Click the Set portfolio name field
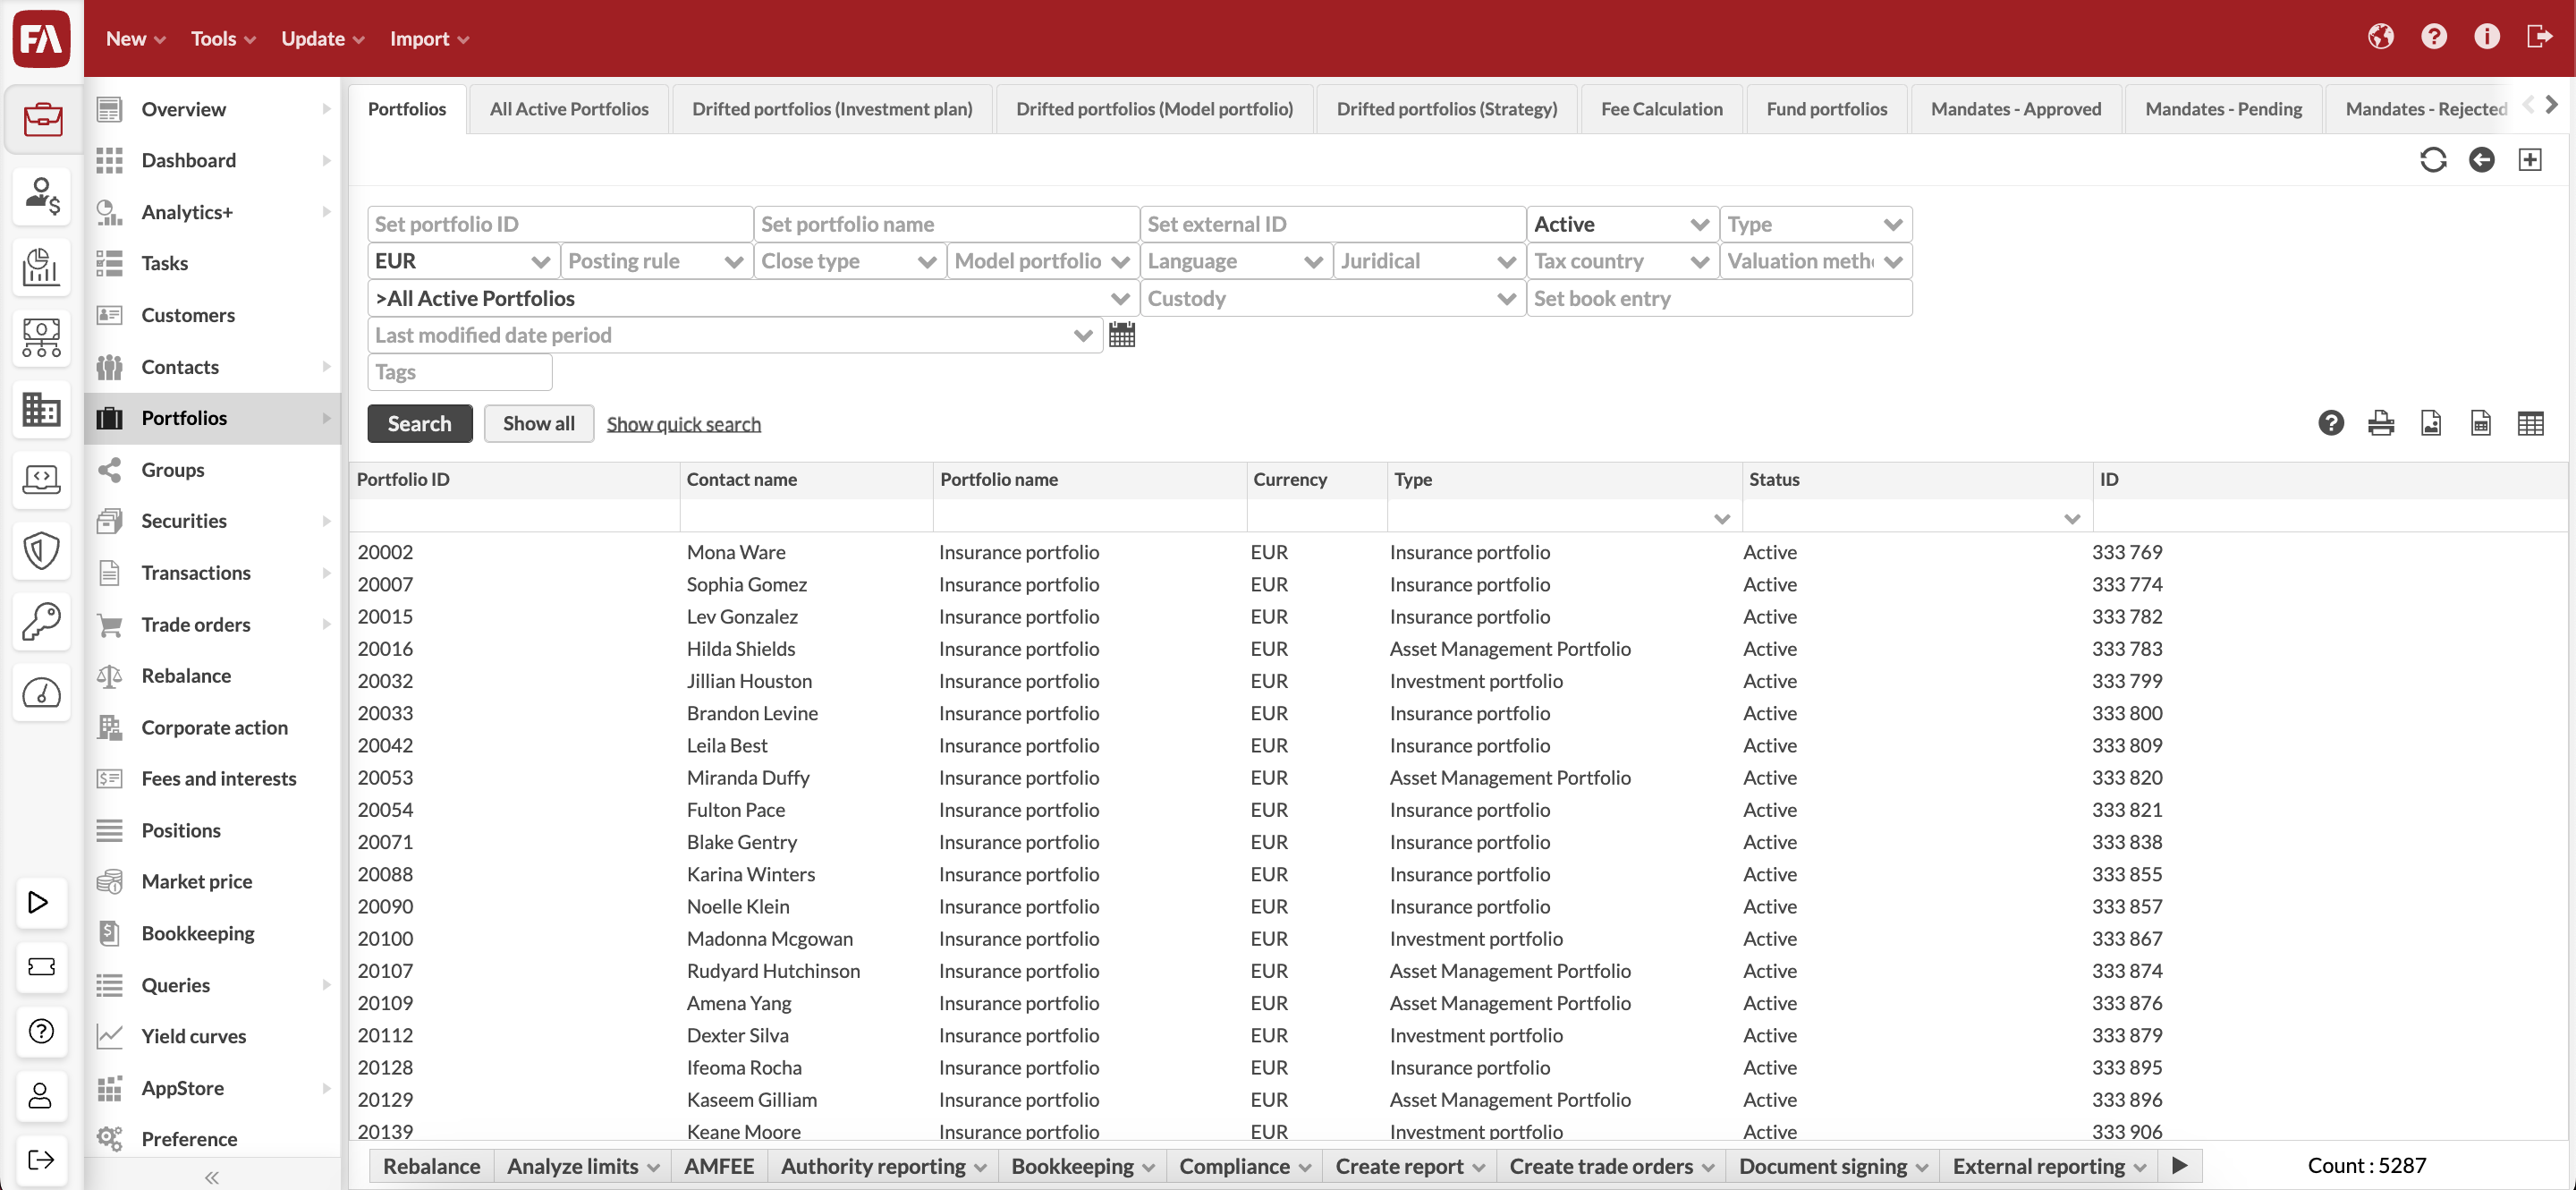Image resolution: width=2576 pixels, height=1190 pixels. pos(946,224)
